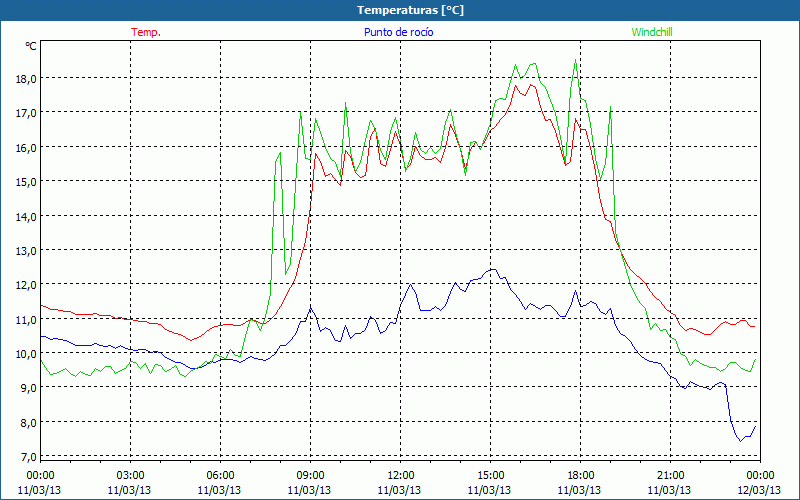Select the green 'Windchill' legend label

pyautogui.click(x=652, y=32)
